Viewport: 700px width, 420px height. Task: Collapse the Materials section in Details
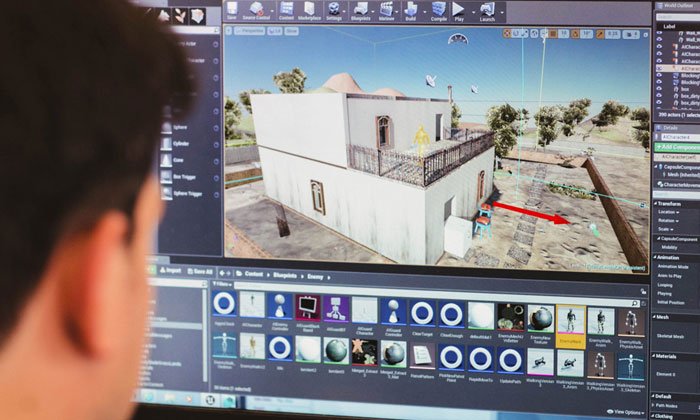coord(654,356)
